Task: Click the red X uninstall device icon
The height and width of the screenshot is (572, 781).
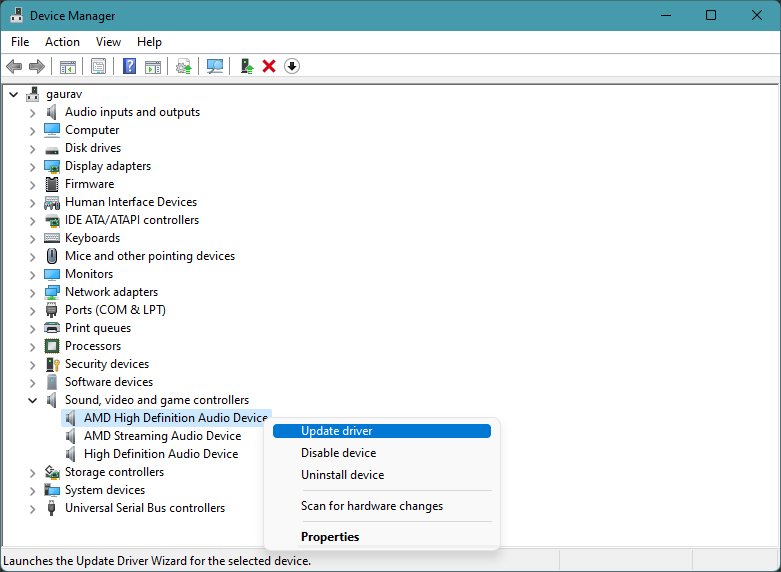Action: pos(269,66)
